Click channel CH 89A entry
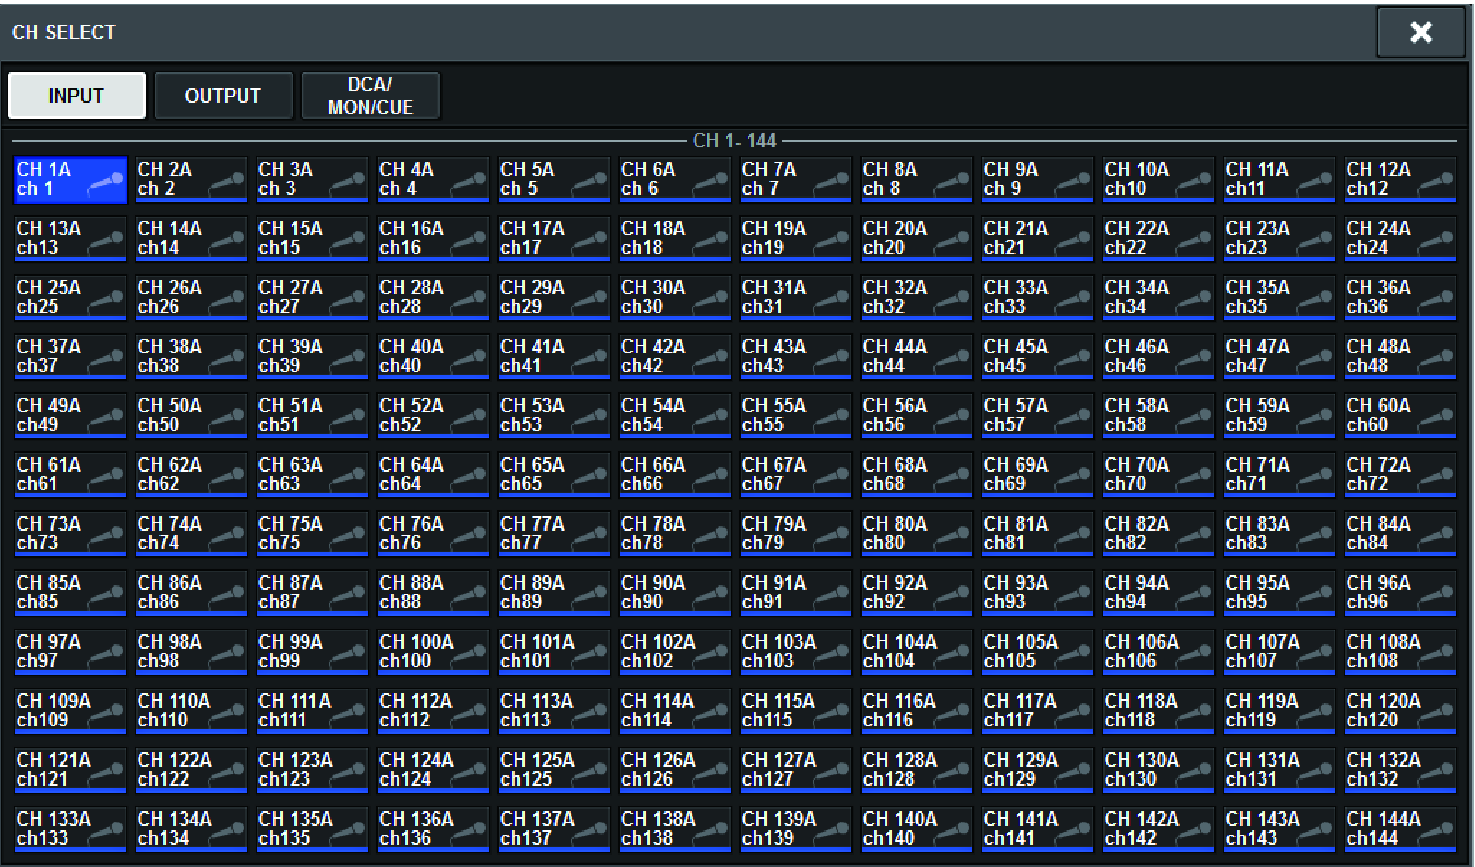 click(553, 592)
